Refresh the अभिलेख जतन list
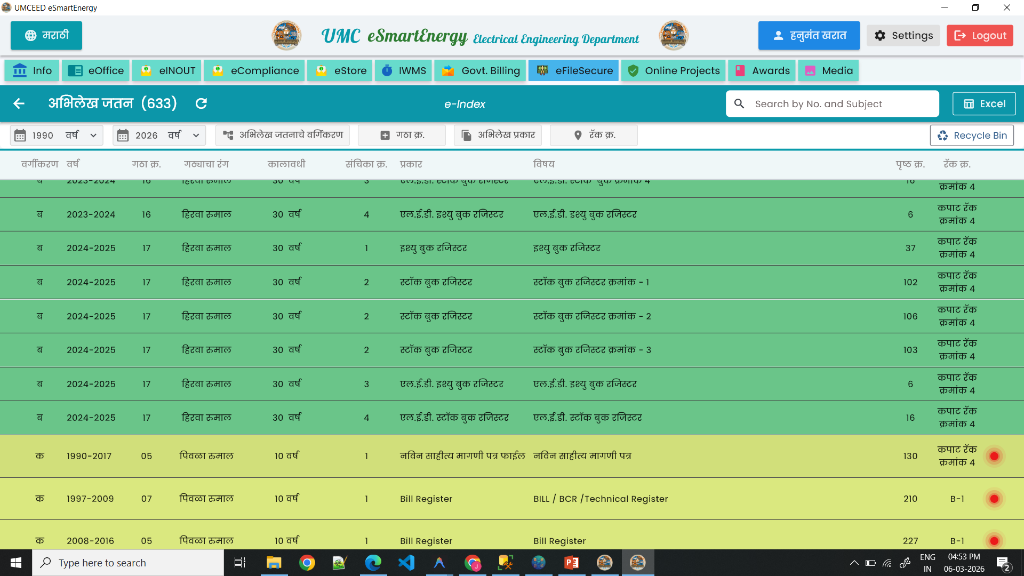Screen dimensions: 1024x576 (x=201, y=103)
